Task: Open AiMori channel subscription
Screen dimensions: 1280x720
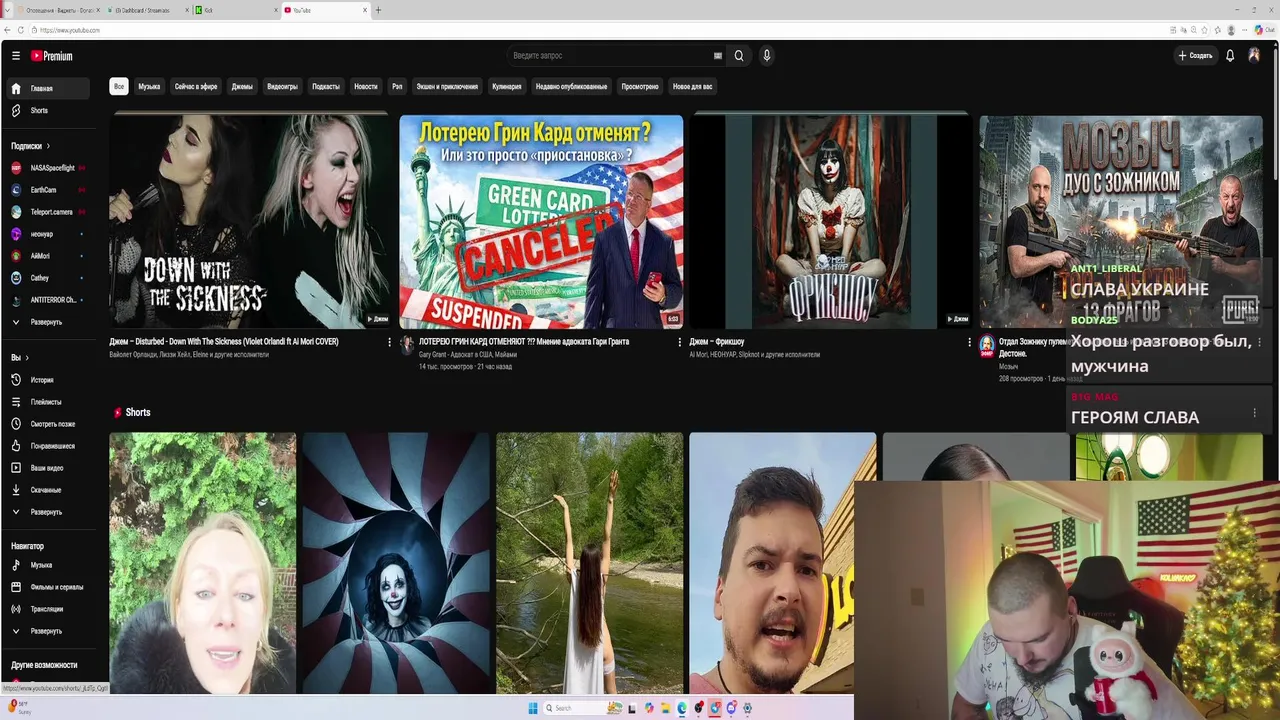Action: point(47,256)
